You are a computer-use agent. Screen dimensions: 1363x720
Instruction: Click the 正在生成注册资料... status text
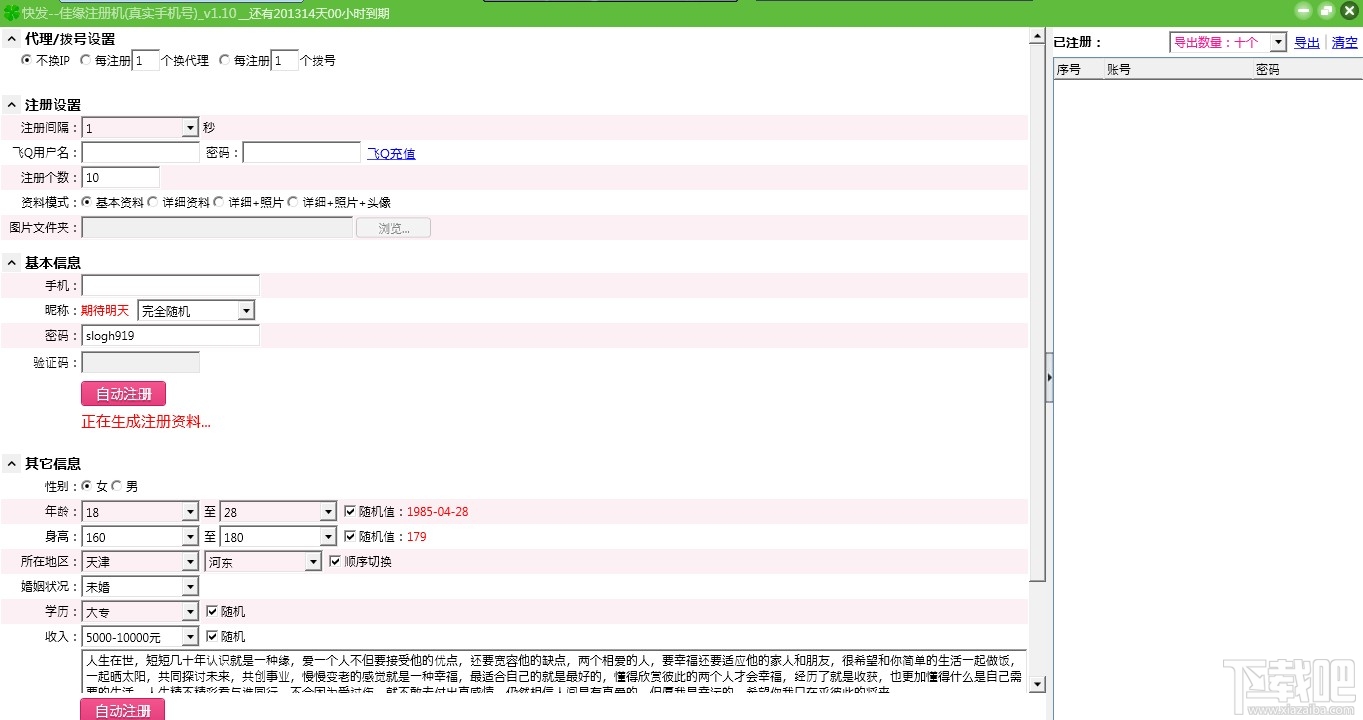pyautogui.click(x=146, y=422)
